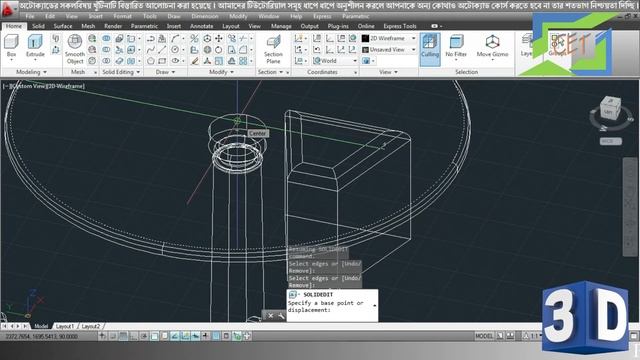
Task: Toggle Ortho Mode in status bar
Action: [133, 336]
